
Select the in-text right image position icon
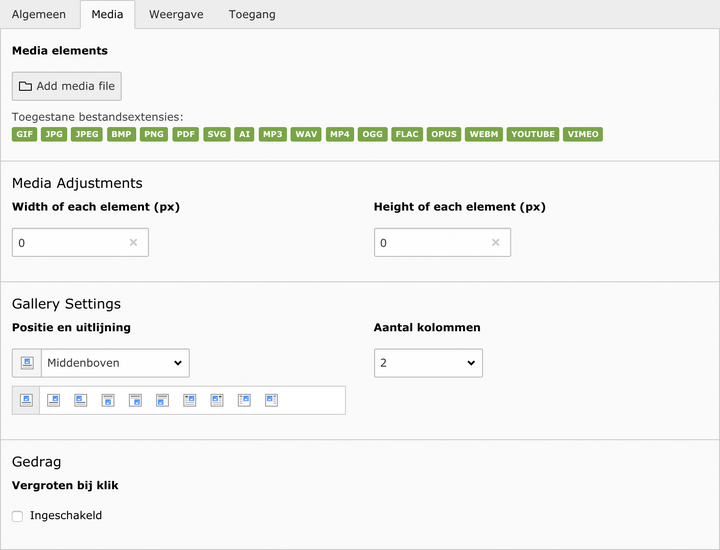[x=190, y=400]
